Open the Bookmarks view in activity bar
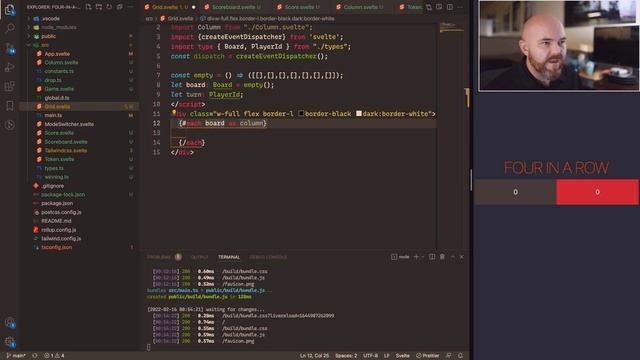Screen dimensions: 640x360 [10, 106]
